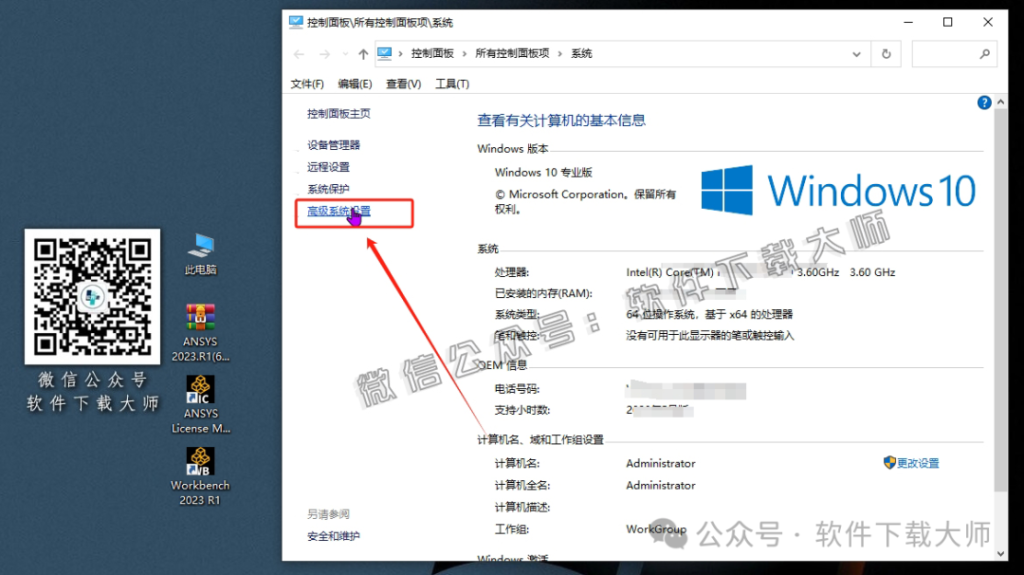Click the Windows 10 logo
The height and width of the screenshot is (575, 1024).
[x=839, y=190]
